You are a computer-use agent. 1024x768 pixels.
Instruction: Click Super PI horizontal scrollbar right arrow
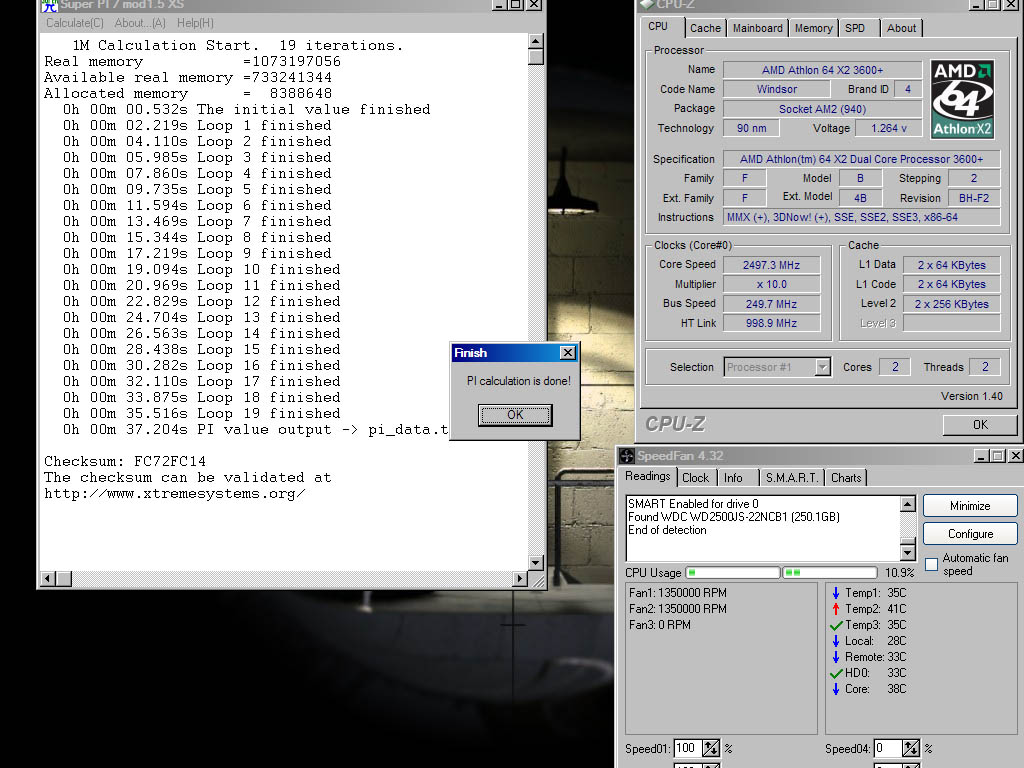(x=520, y=579)
